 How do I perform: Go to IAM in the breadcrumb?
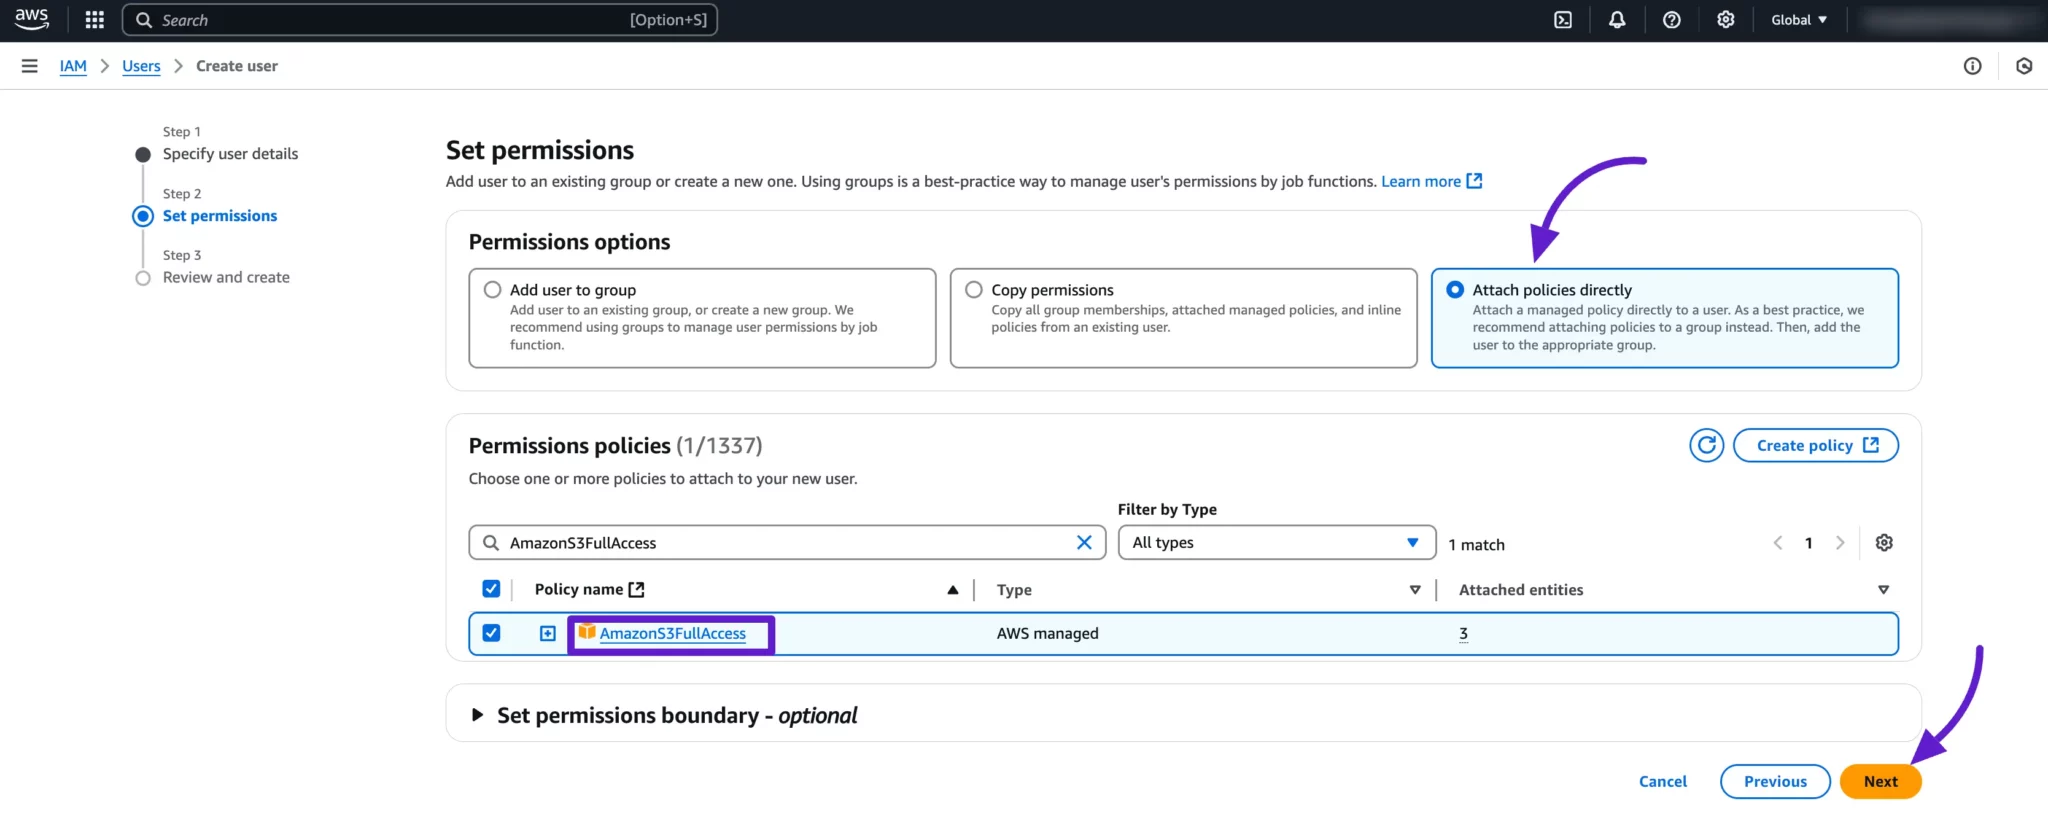(73, 66)
